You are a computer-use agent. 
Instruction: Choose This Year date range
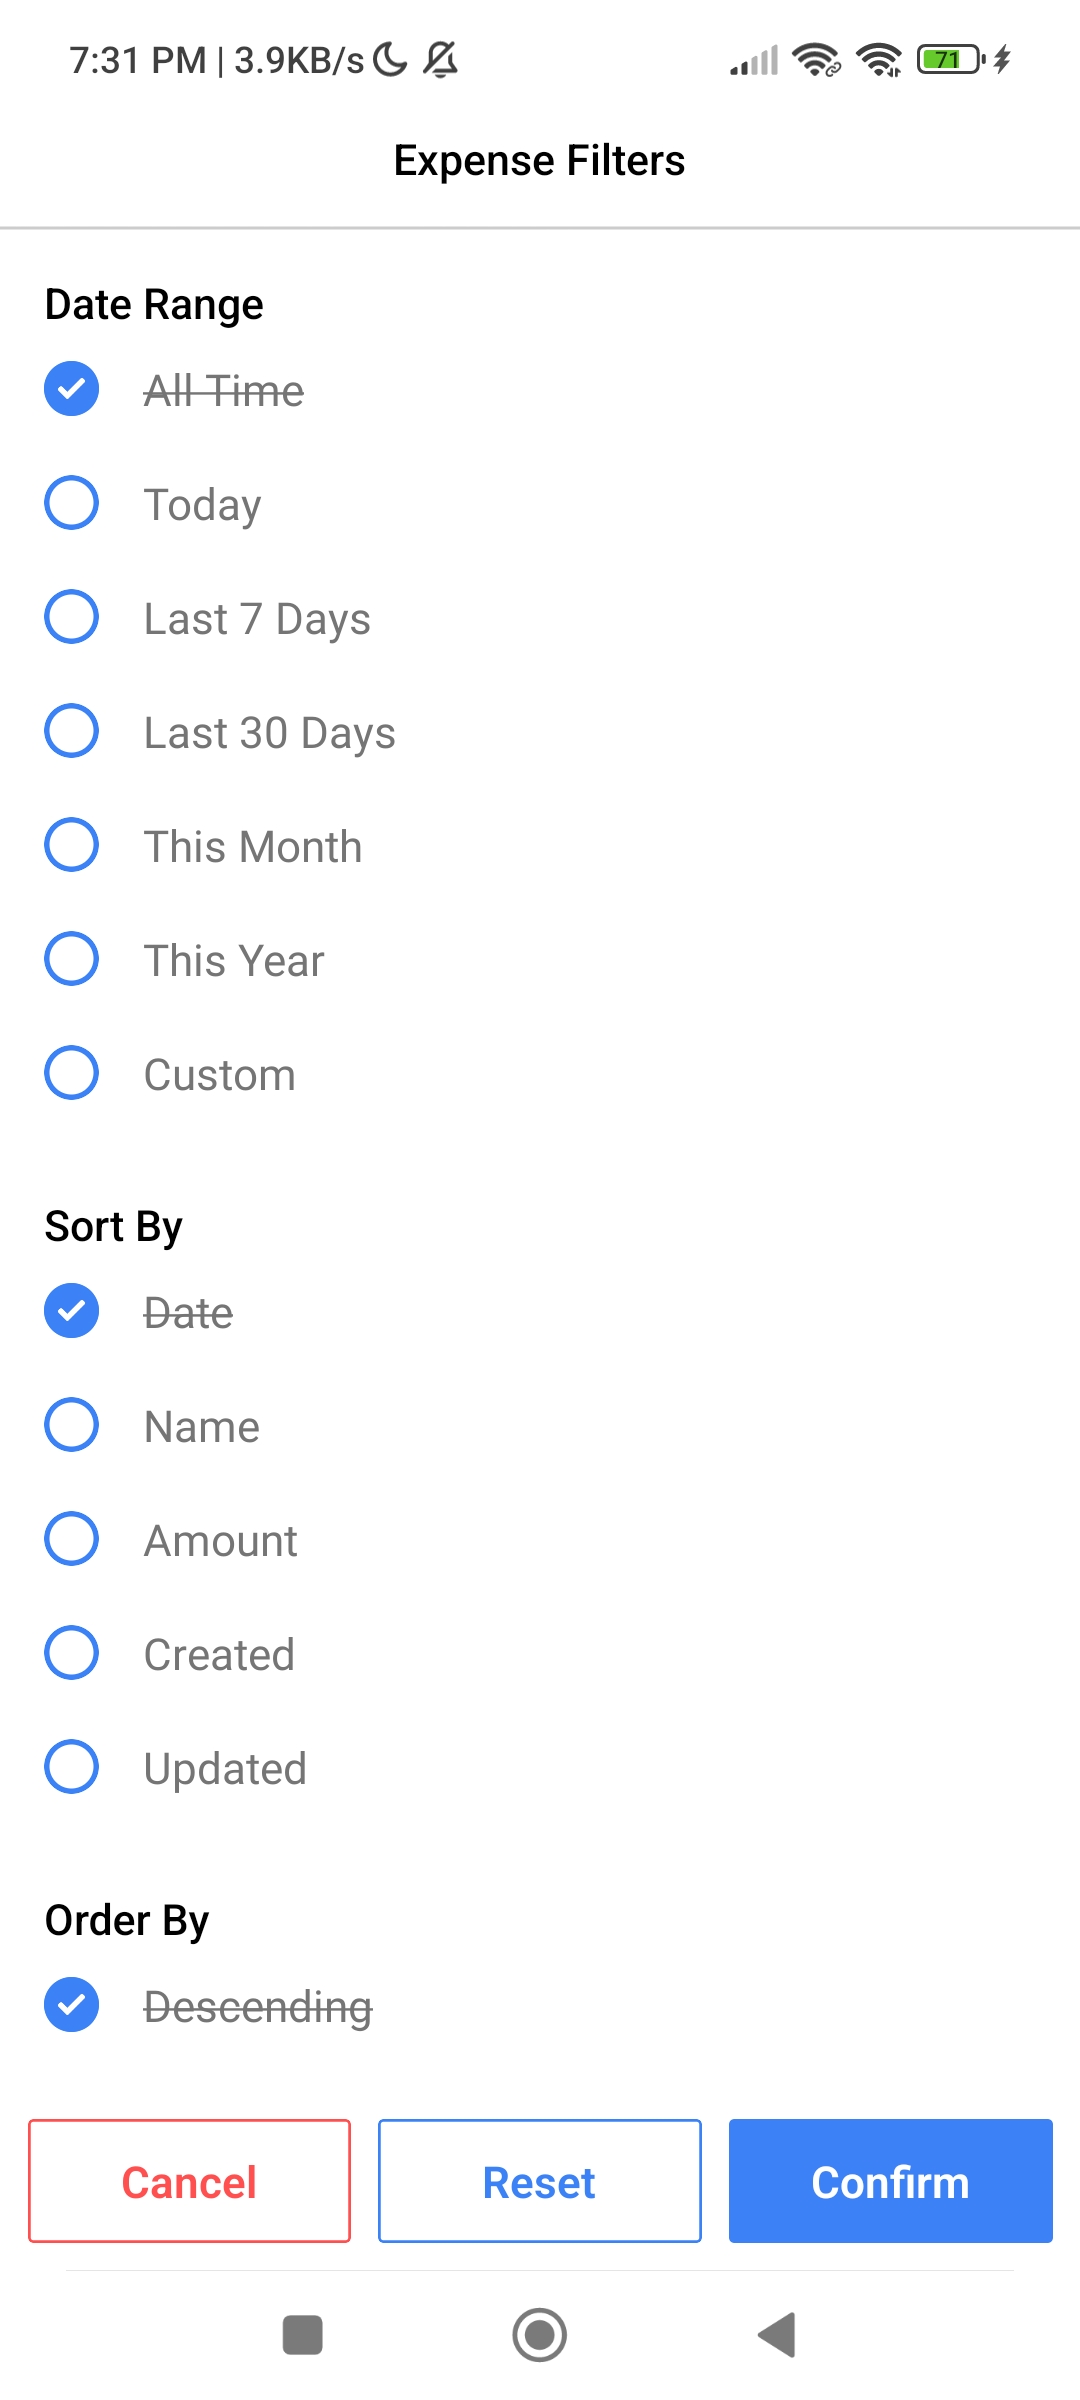(x=72, y=959)
